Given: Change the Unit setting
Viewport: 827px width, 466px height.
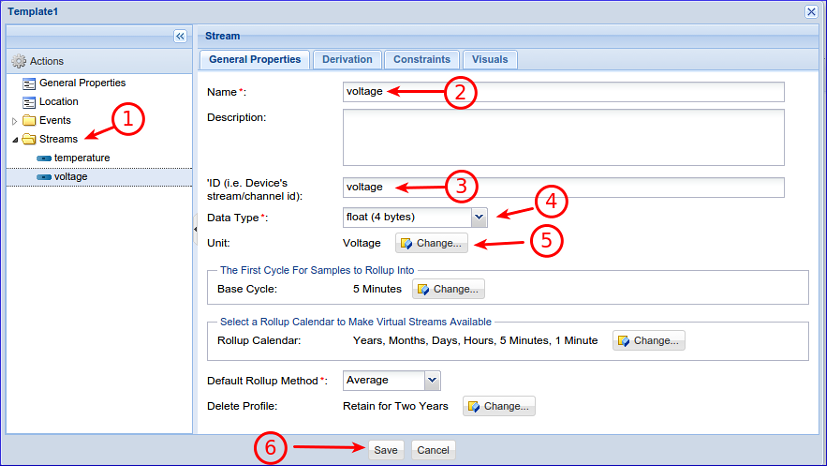Looking at the screenshot, I should [x=431, y=243].
